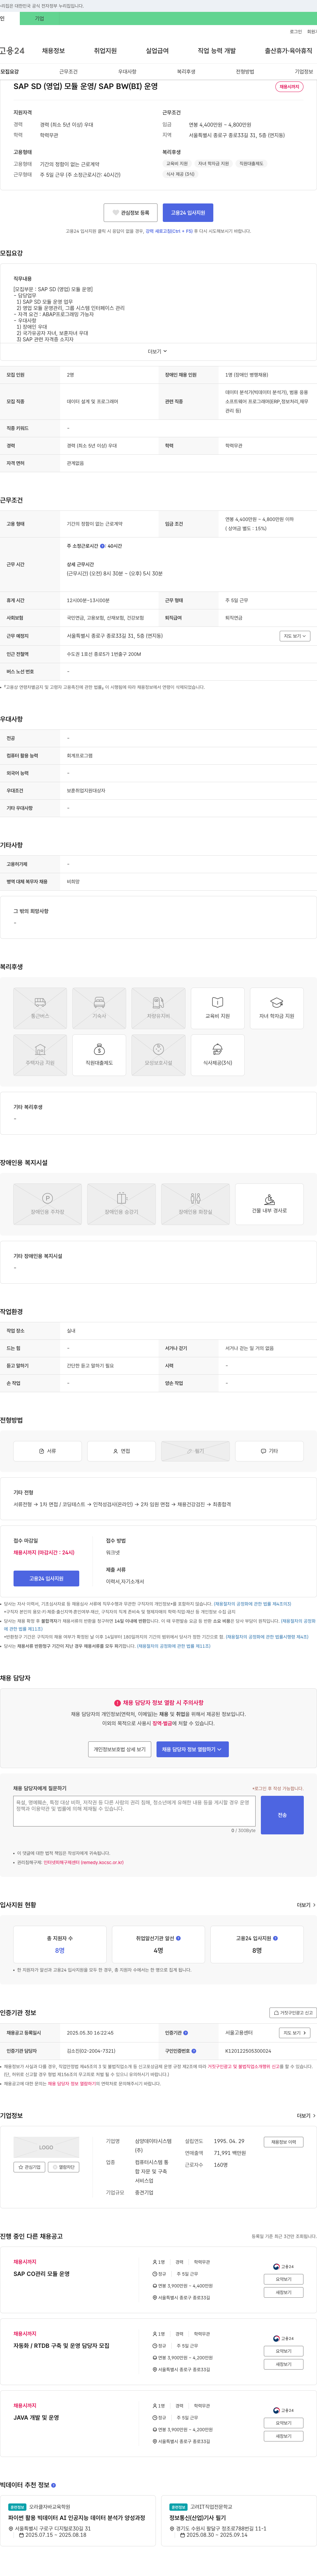Click the info icon next to 고용24 입사지원
Screen dimensions: 317x2576
click(275, 1938)
